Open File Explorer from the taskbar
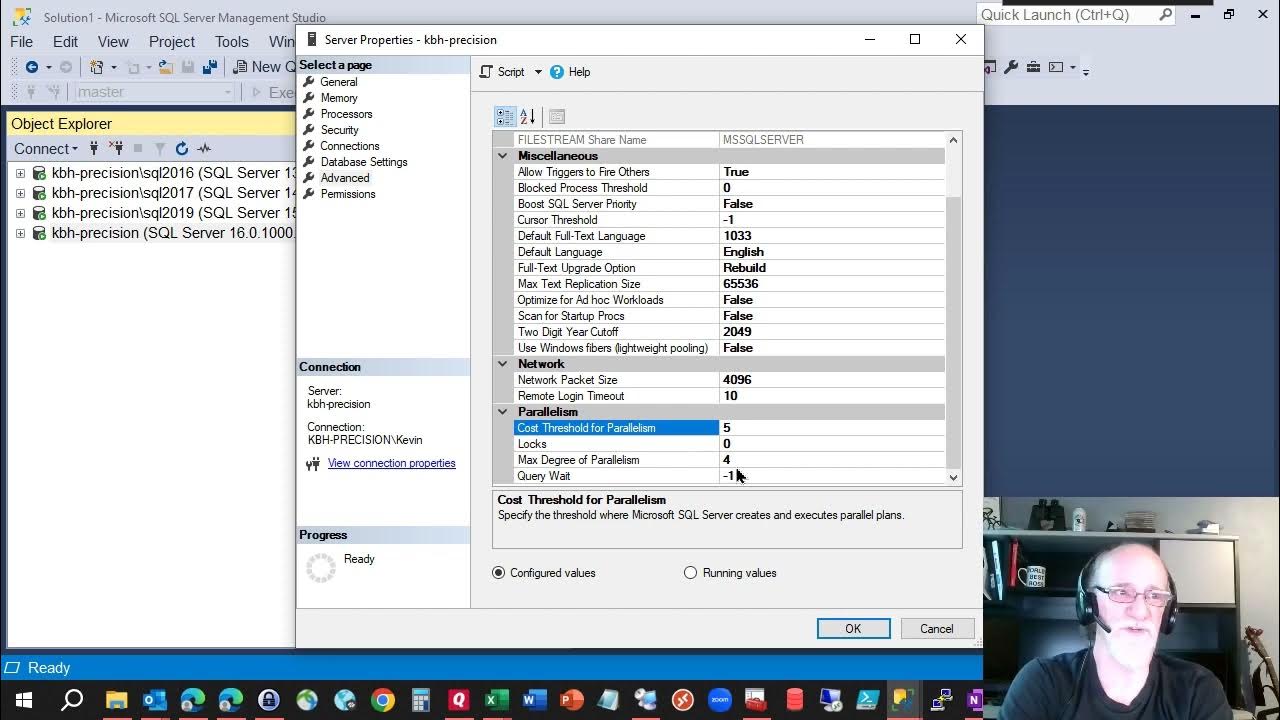This screenshot has width=1280, height=720. [116, 700]
